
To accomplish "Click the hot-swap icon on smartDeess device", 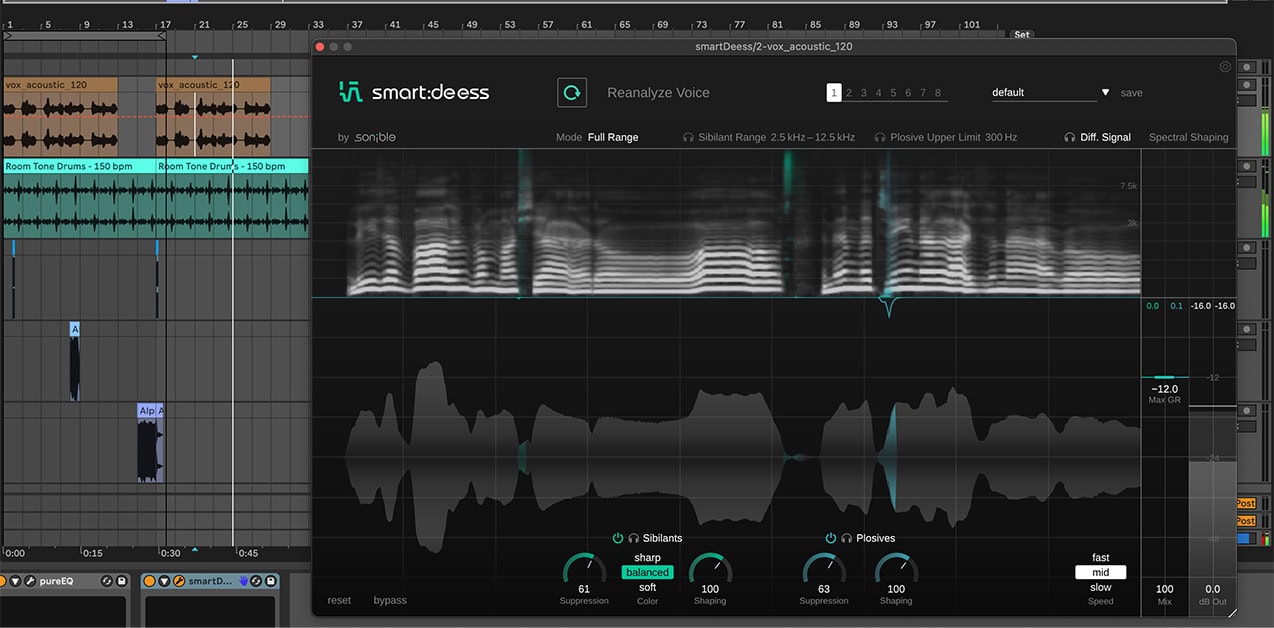I will 255,581.
